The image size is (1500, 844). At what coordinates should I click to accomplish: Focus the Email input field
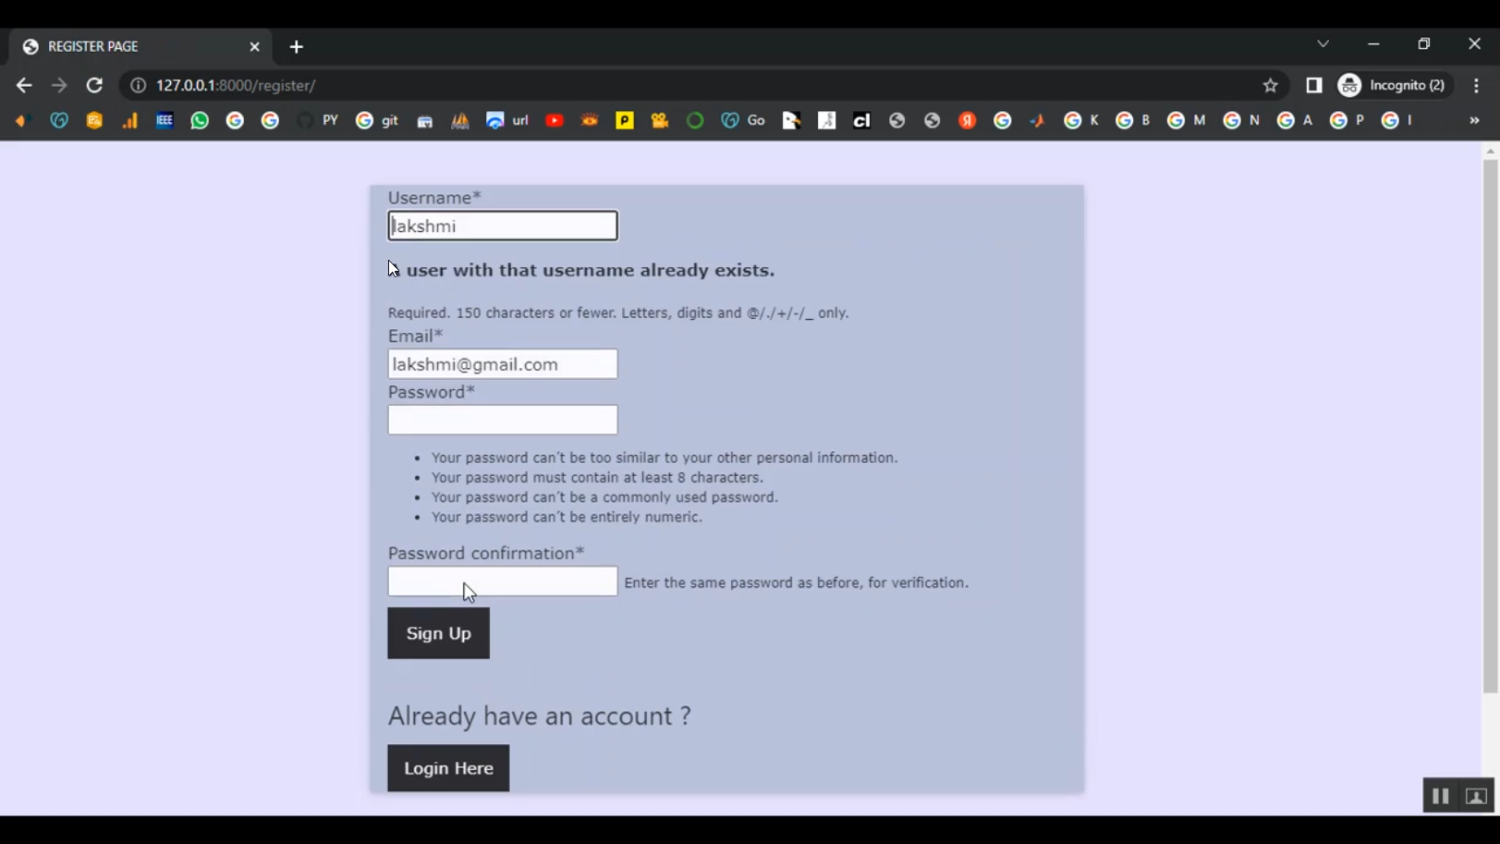[x=503, y=364]
